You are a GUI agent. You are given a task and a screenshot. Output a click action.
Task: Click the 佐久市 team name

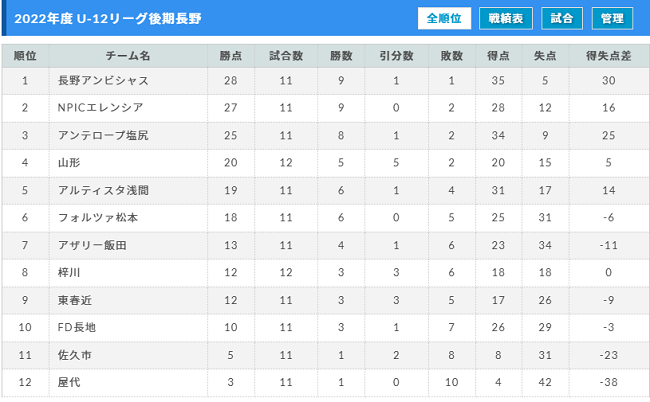[x=75, y=355]
